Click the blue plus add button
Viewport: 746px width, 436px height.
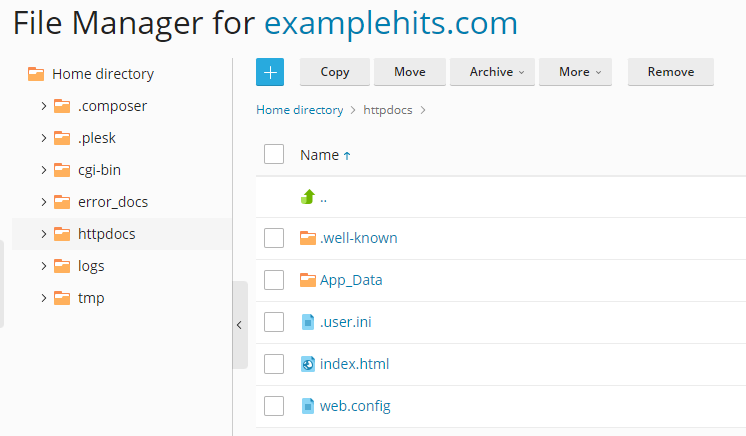pyautogui.click(x=270, y=72)
